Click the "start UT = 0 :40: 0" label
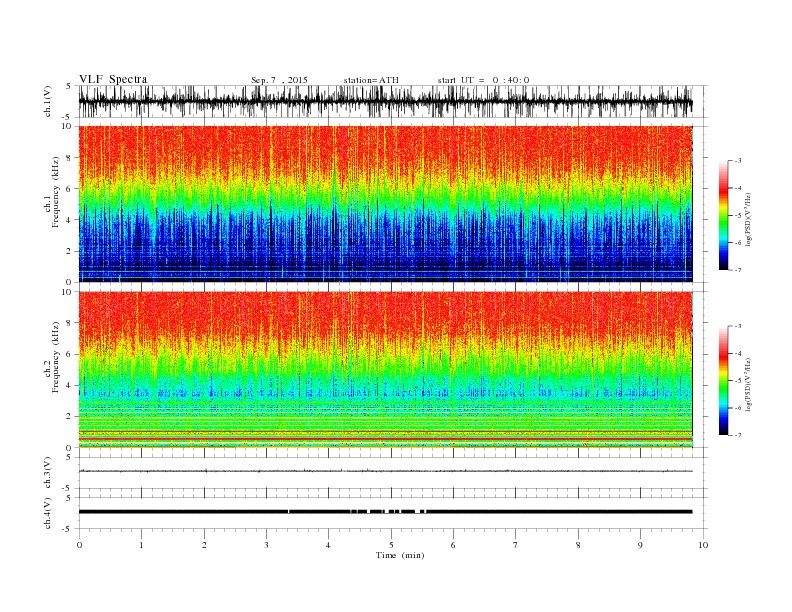This screenshot has height=612, width=792. [x=483, y=80]
